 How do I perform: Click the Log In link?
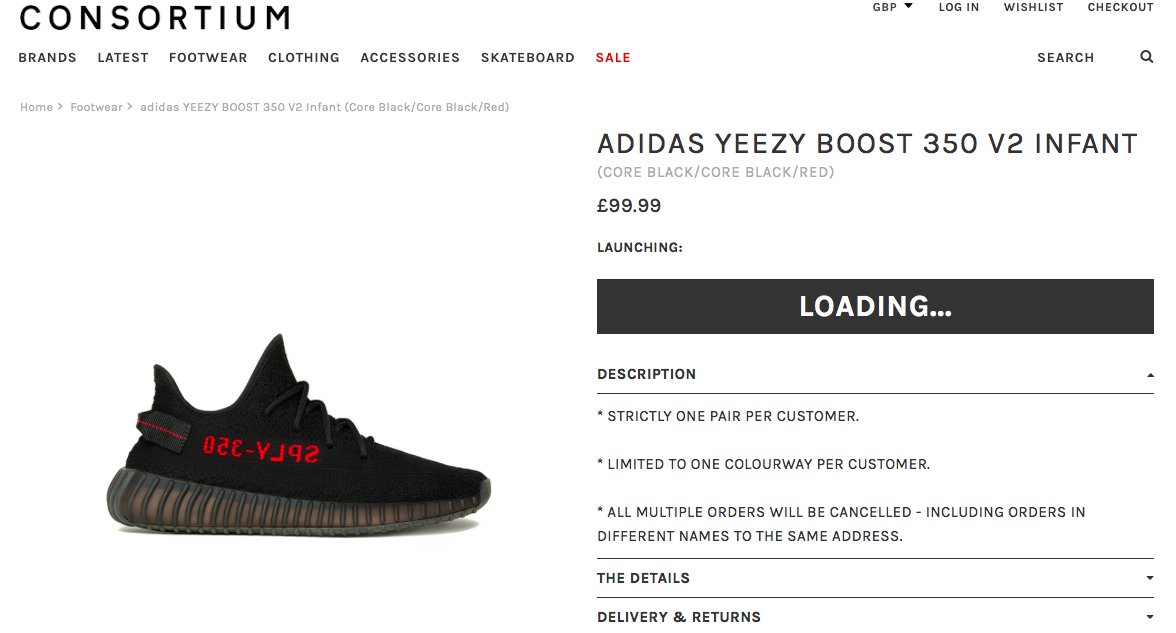tap(958, 7)
